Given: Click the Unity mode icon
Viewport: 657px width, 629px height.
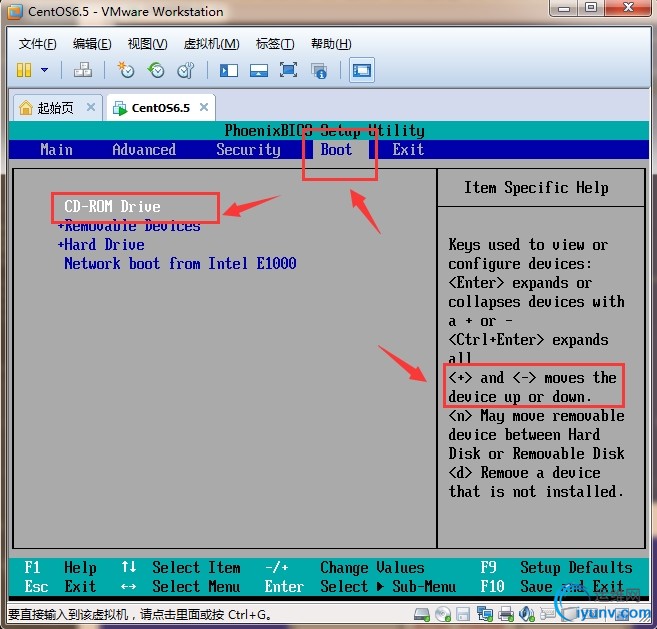Looking at the screenshot, I should pos(319,70).
